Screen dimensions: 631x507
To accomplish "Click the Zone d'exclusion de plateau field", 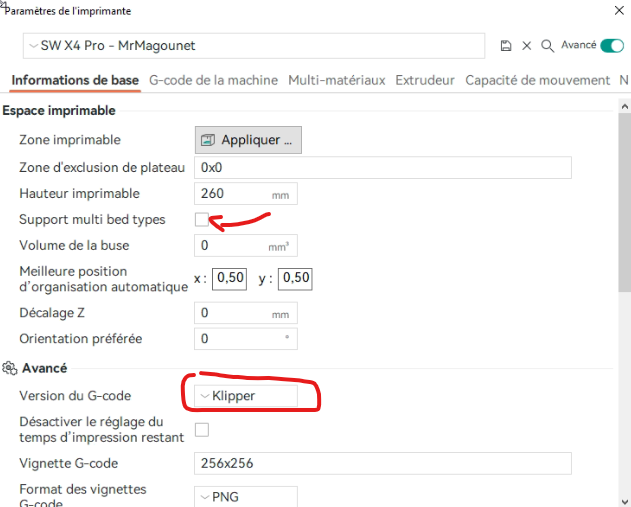I will pyautogui.click(x=383, y=167).
